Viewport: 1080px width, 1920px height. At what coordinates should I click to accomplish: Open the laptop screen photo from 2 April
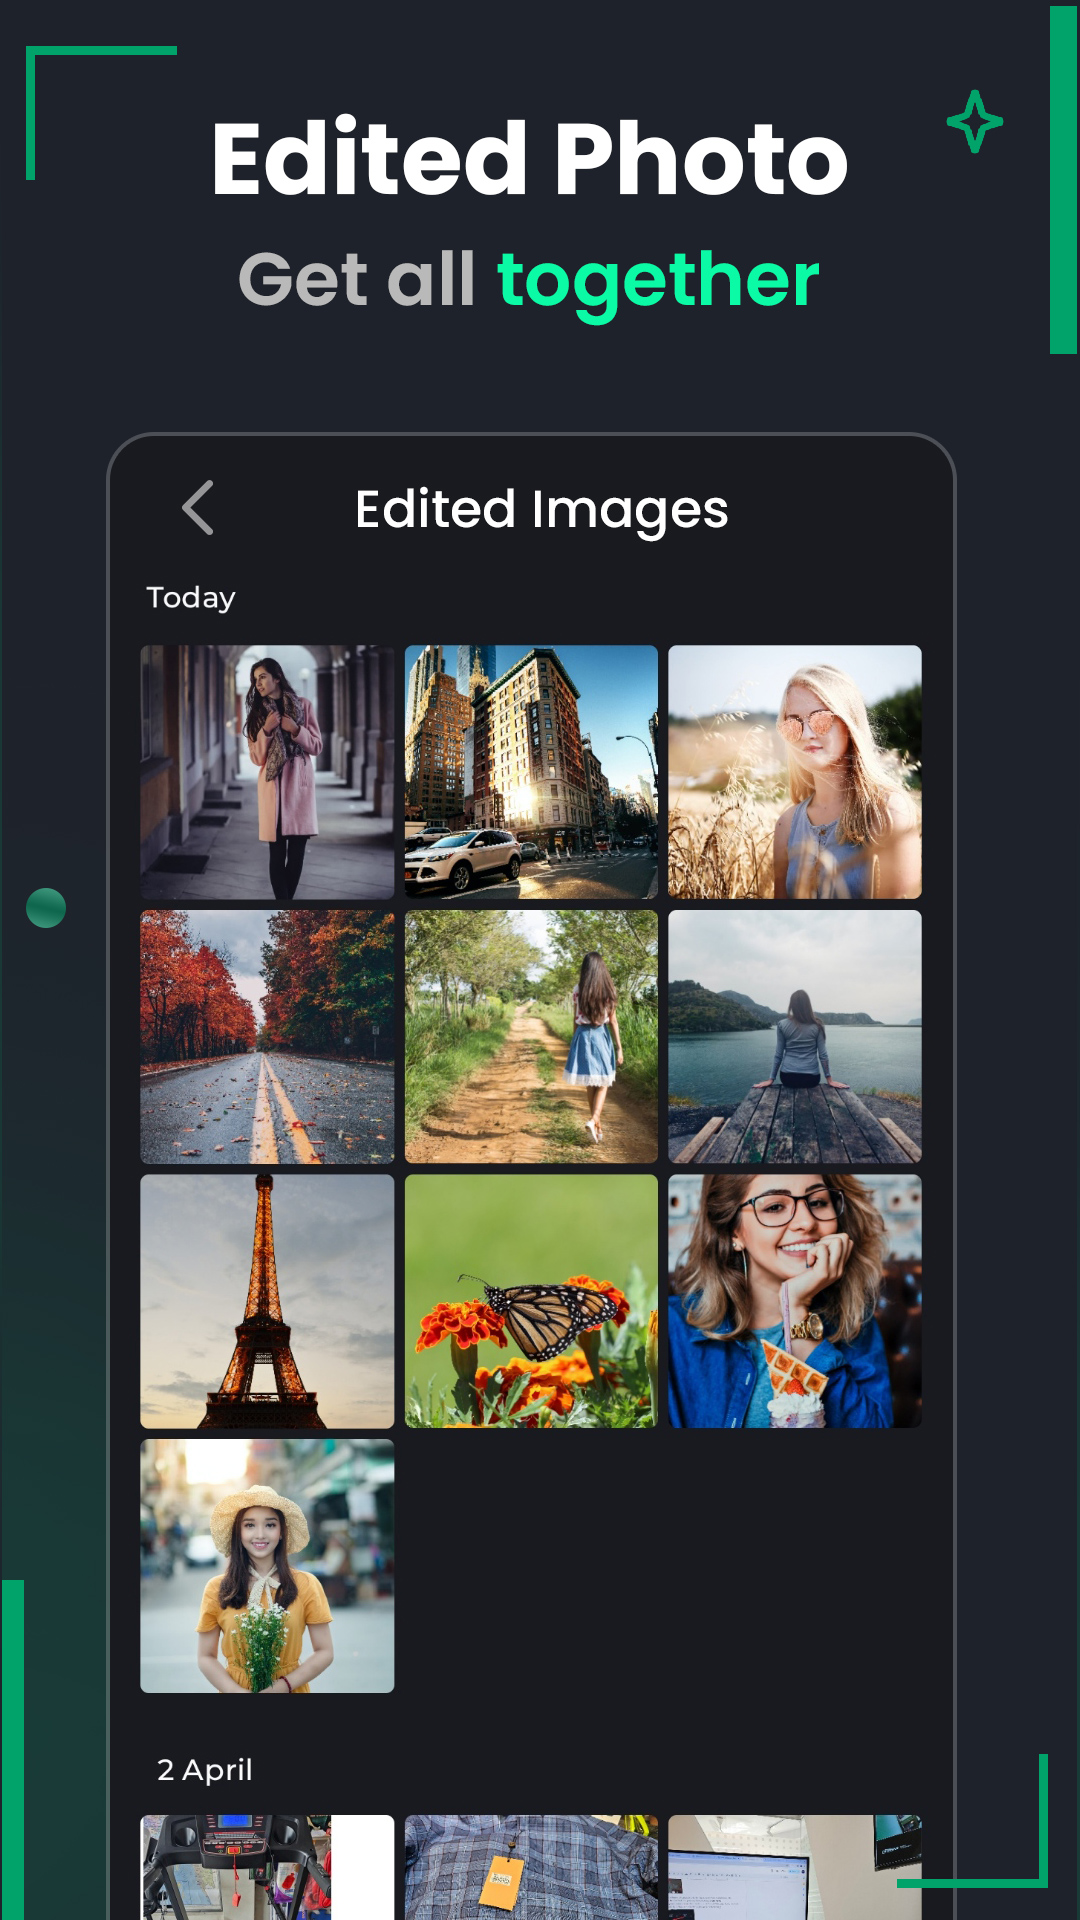[794, 1866]
